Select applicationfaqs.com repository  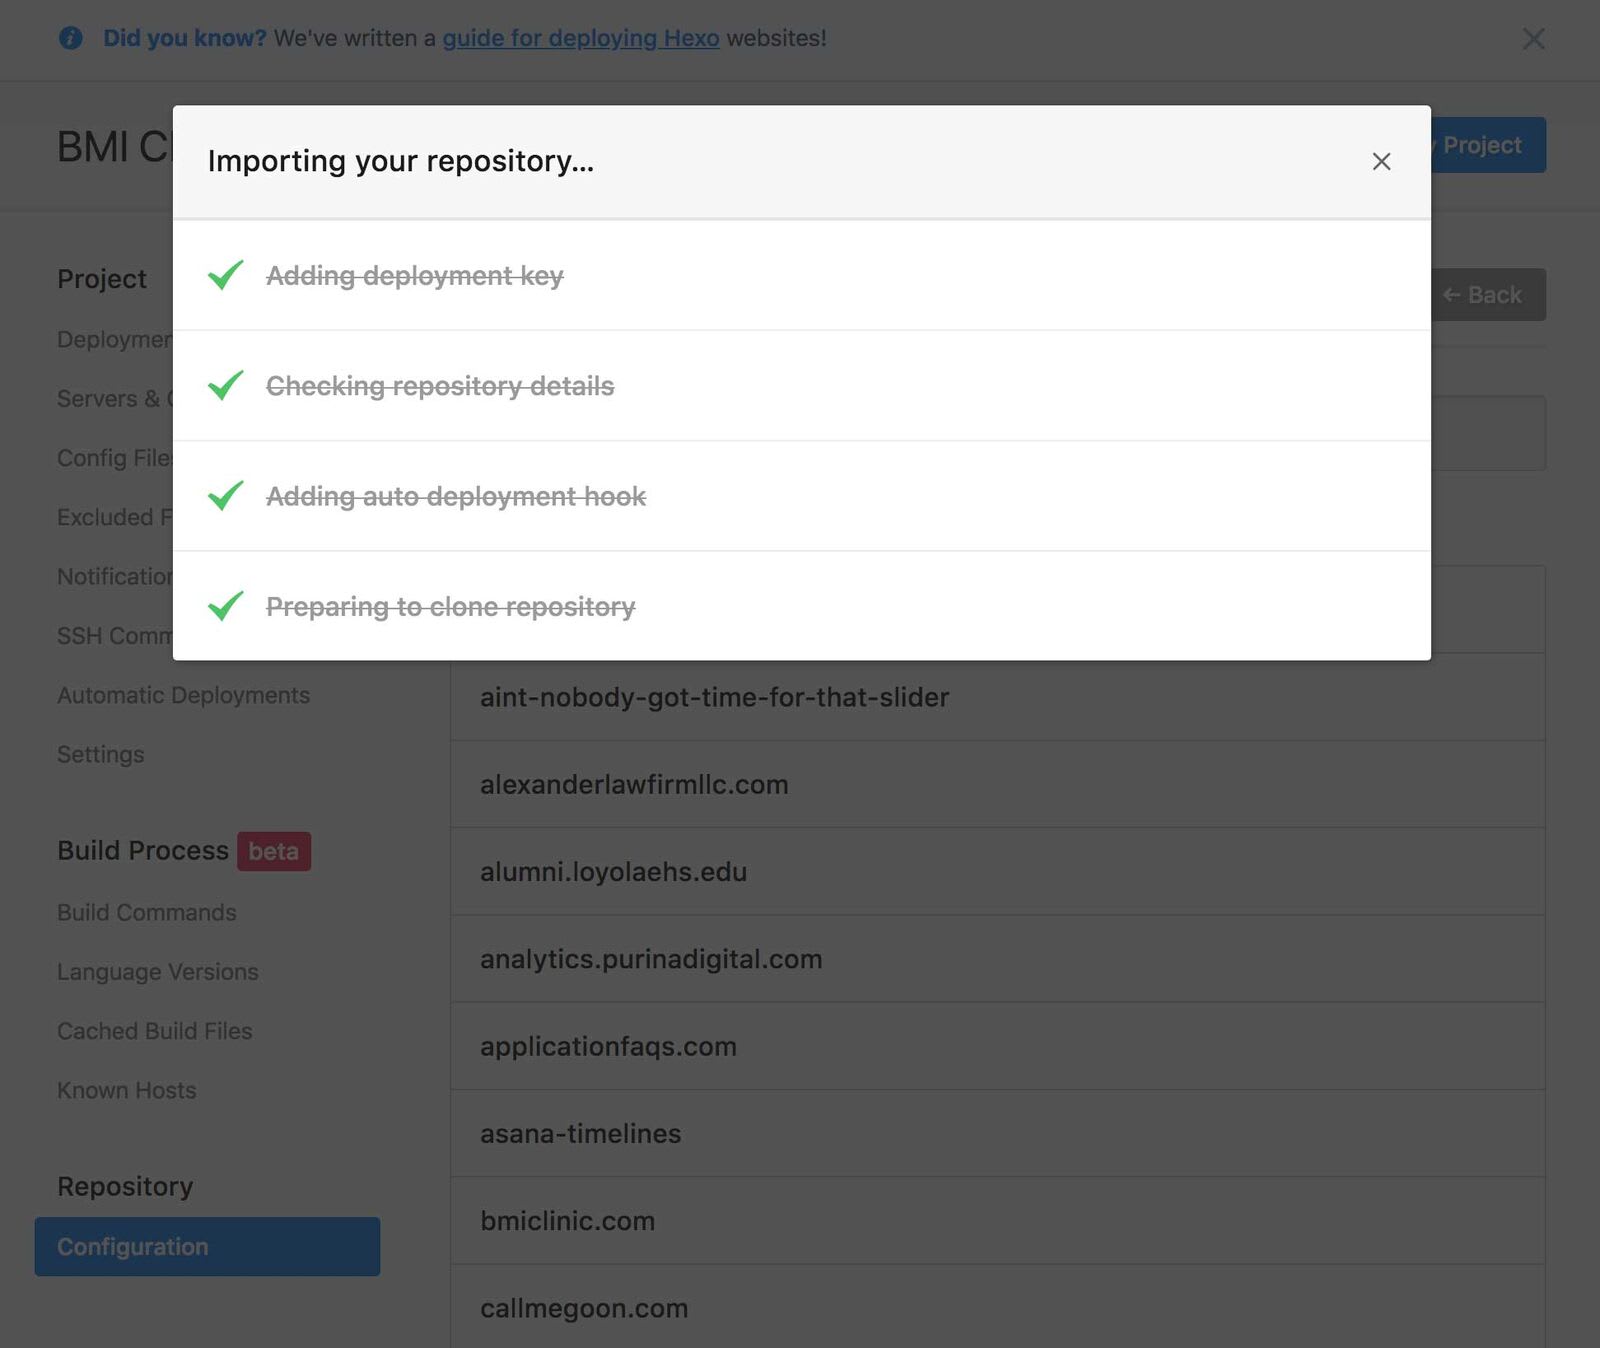pyautogui.click(x=998, y=1046)
